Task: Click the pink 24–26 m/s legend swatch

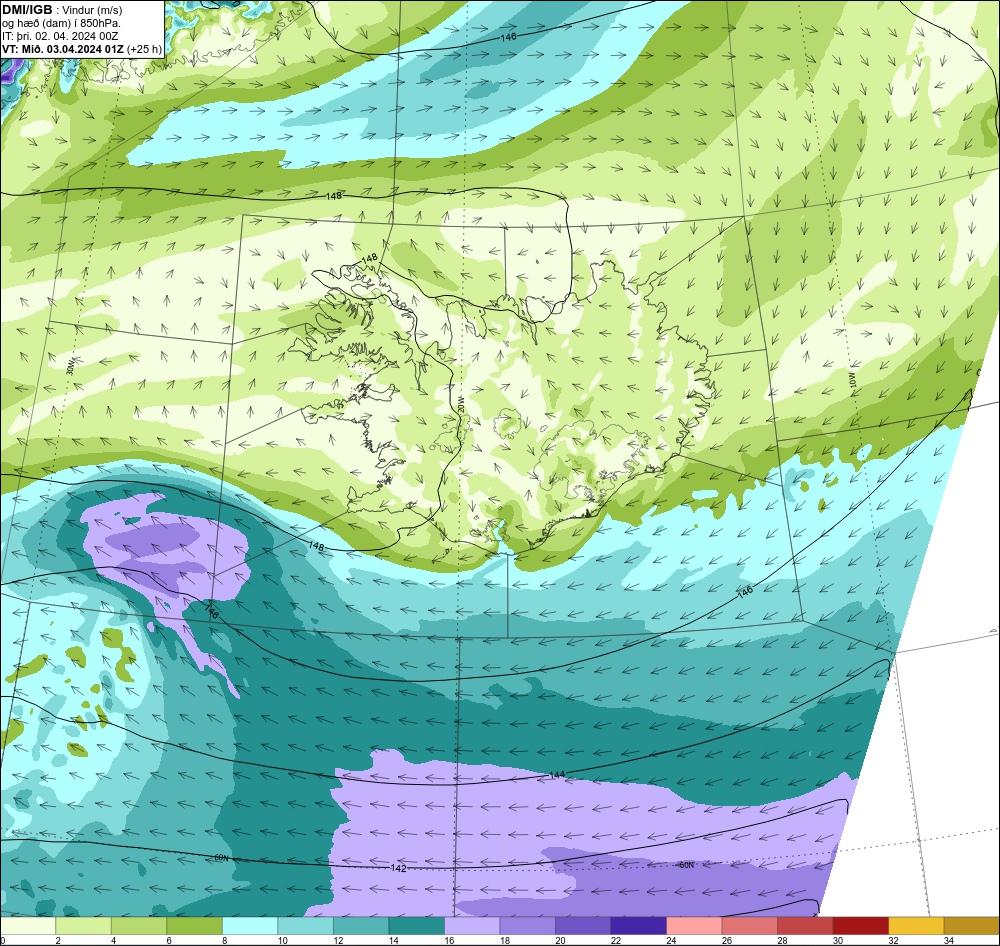Action: tap(694, 925)
